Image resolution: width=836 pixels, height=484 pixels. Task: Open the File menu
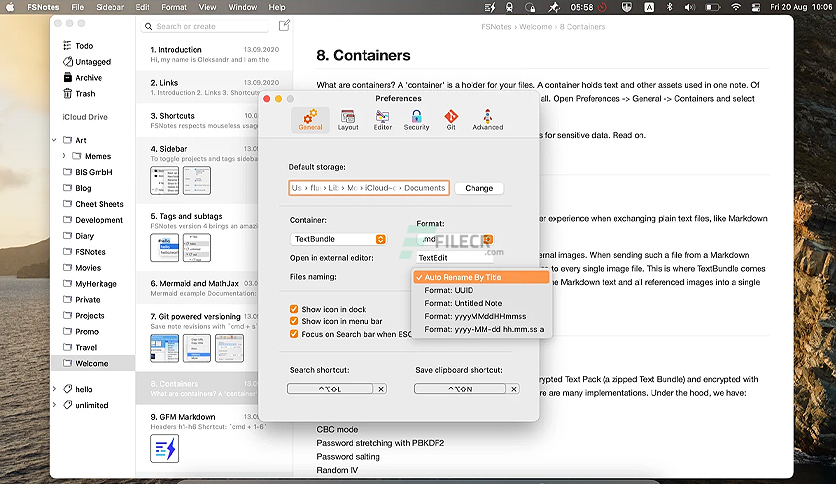tap(78, 7)
